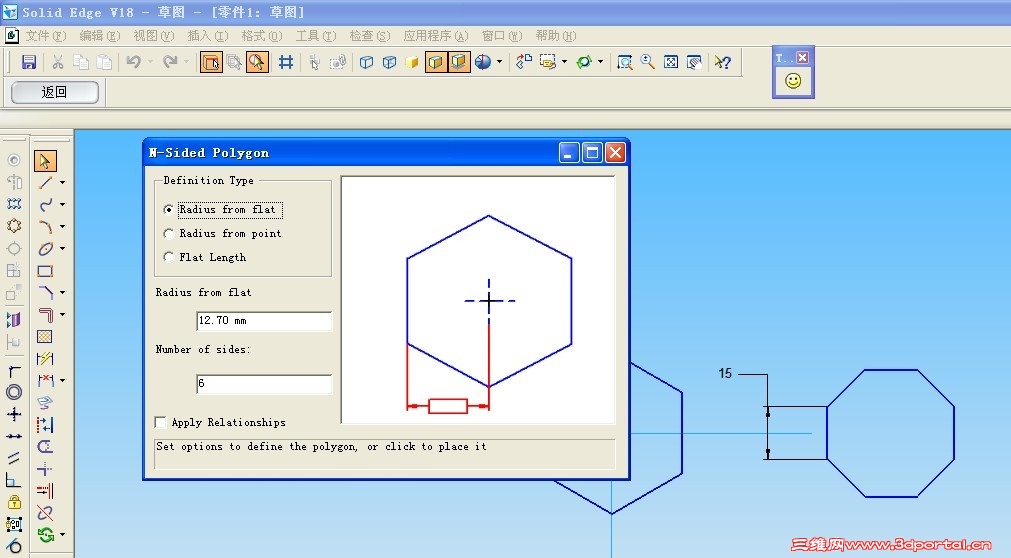Open the refresh tool dropdown in left toolbar

[63, 535]
